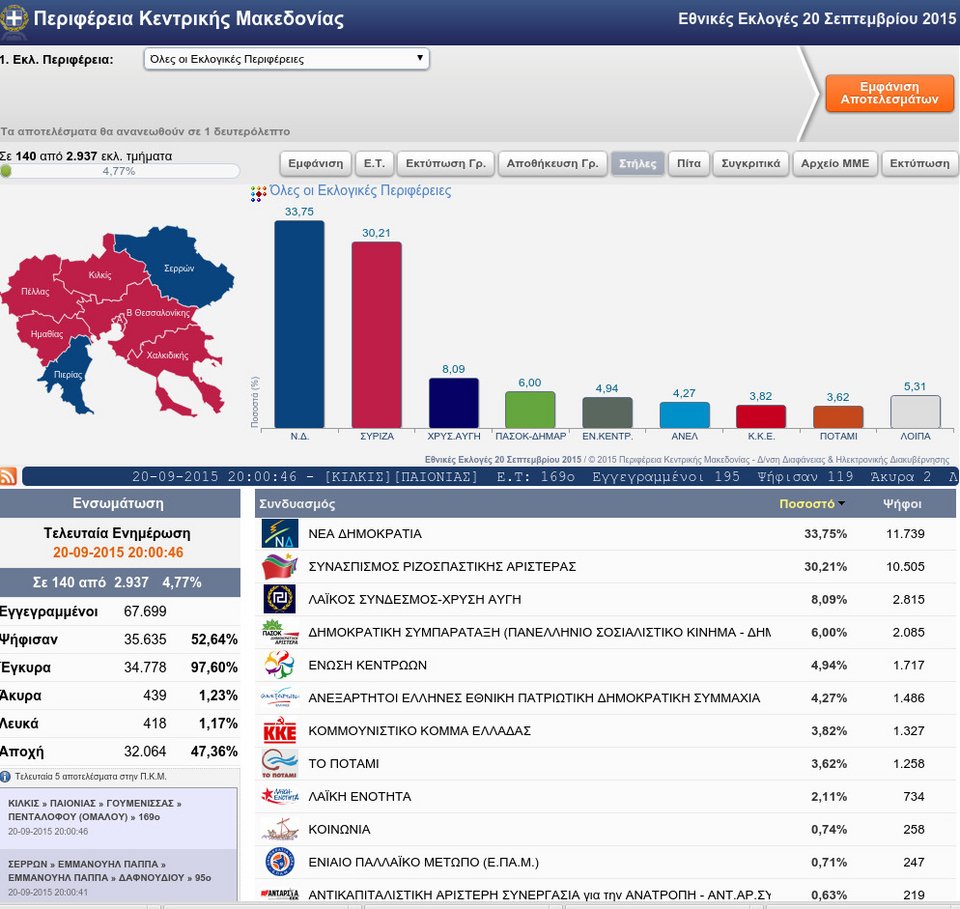Click the 4,77% progress bar
The width and height of the screenshot is (960, 909).
pos(119,171)
